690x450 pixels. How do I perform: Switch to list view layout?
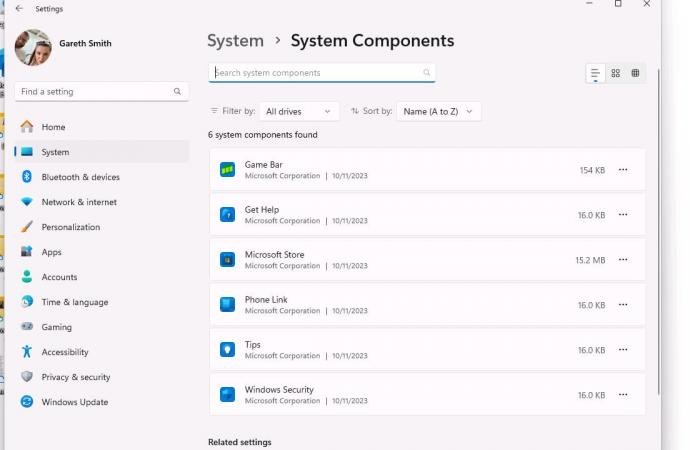(x=595, y=73)
